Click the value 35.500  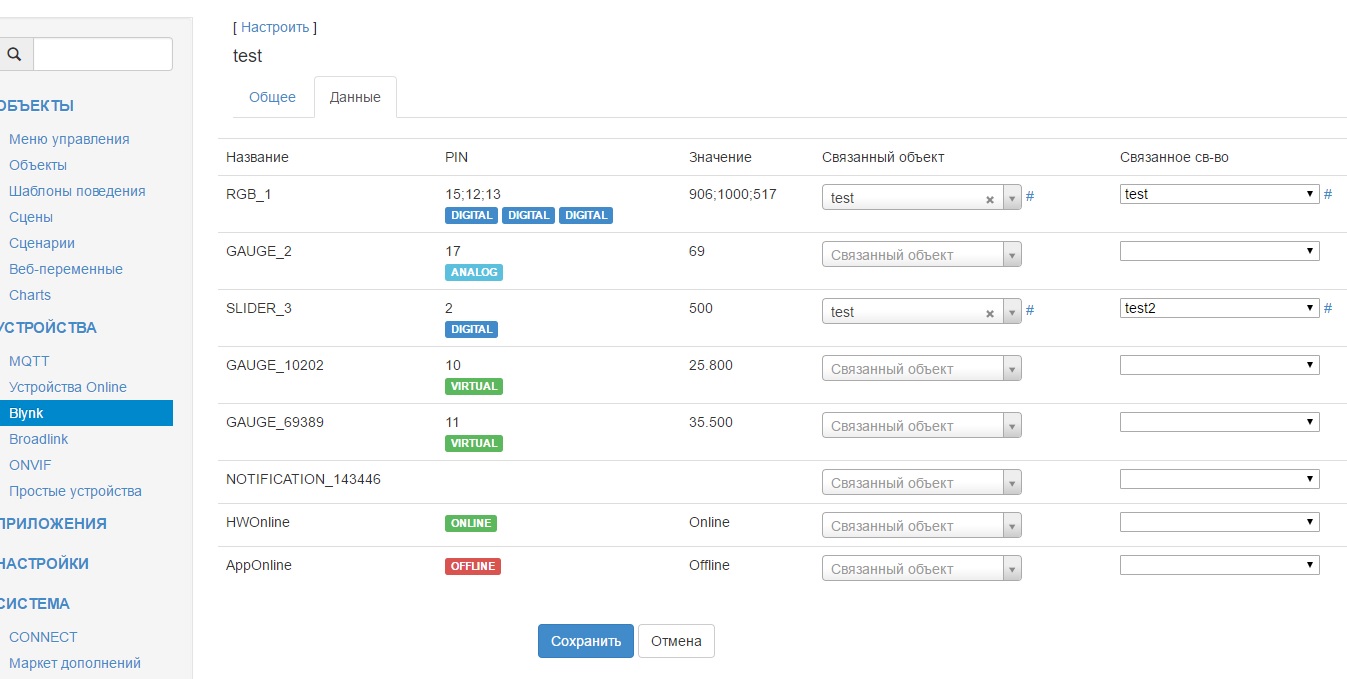pos(711,422)
